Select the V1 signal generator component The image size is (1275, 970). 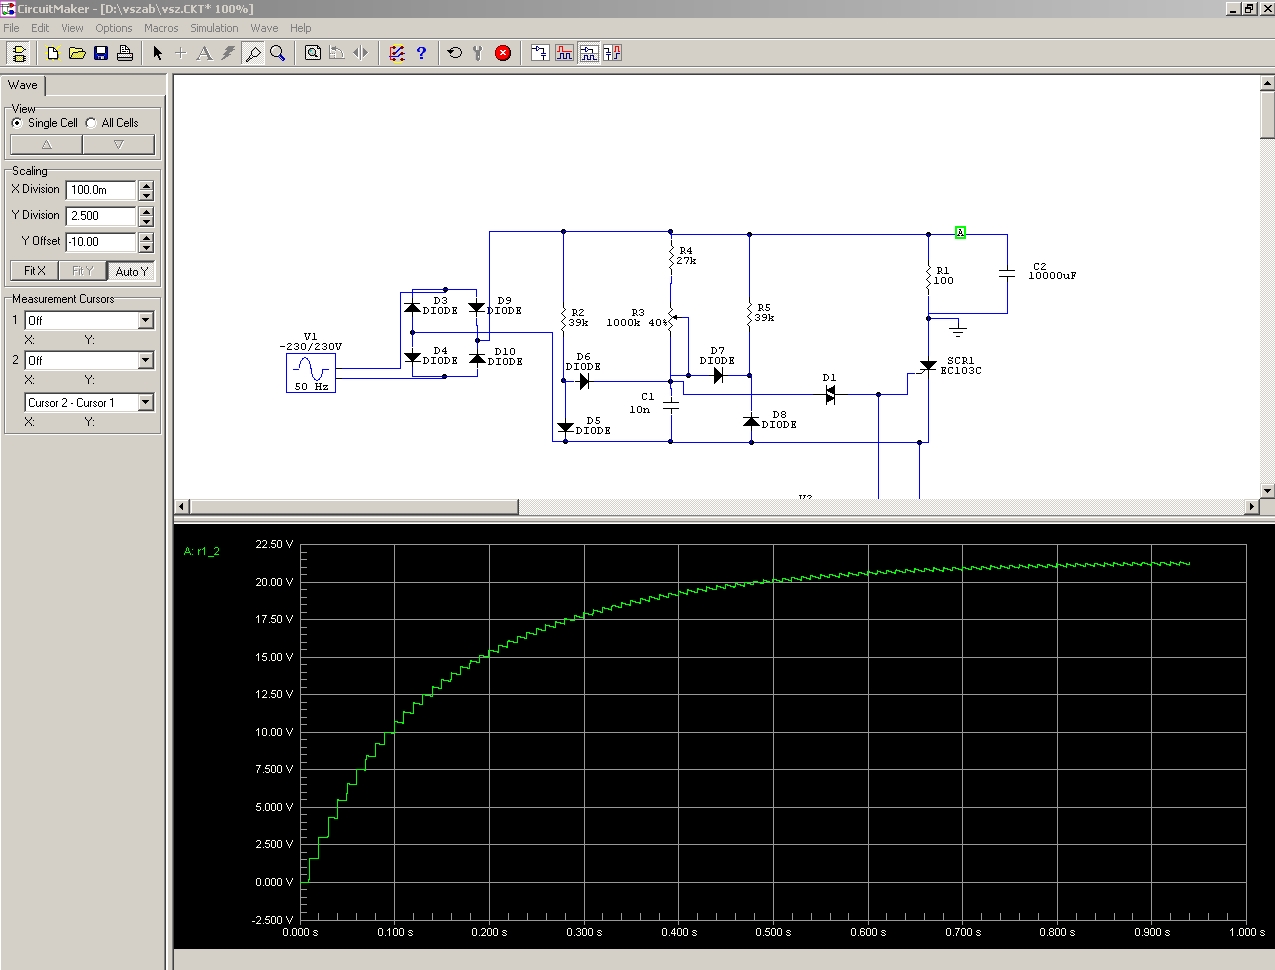tap(311, 373)
